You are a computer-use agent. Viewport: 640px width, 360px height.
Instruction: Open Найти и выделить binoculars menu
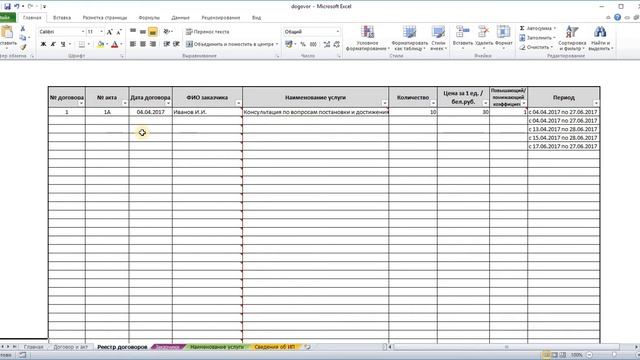pos(600,38)
